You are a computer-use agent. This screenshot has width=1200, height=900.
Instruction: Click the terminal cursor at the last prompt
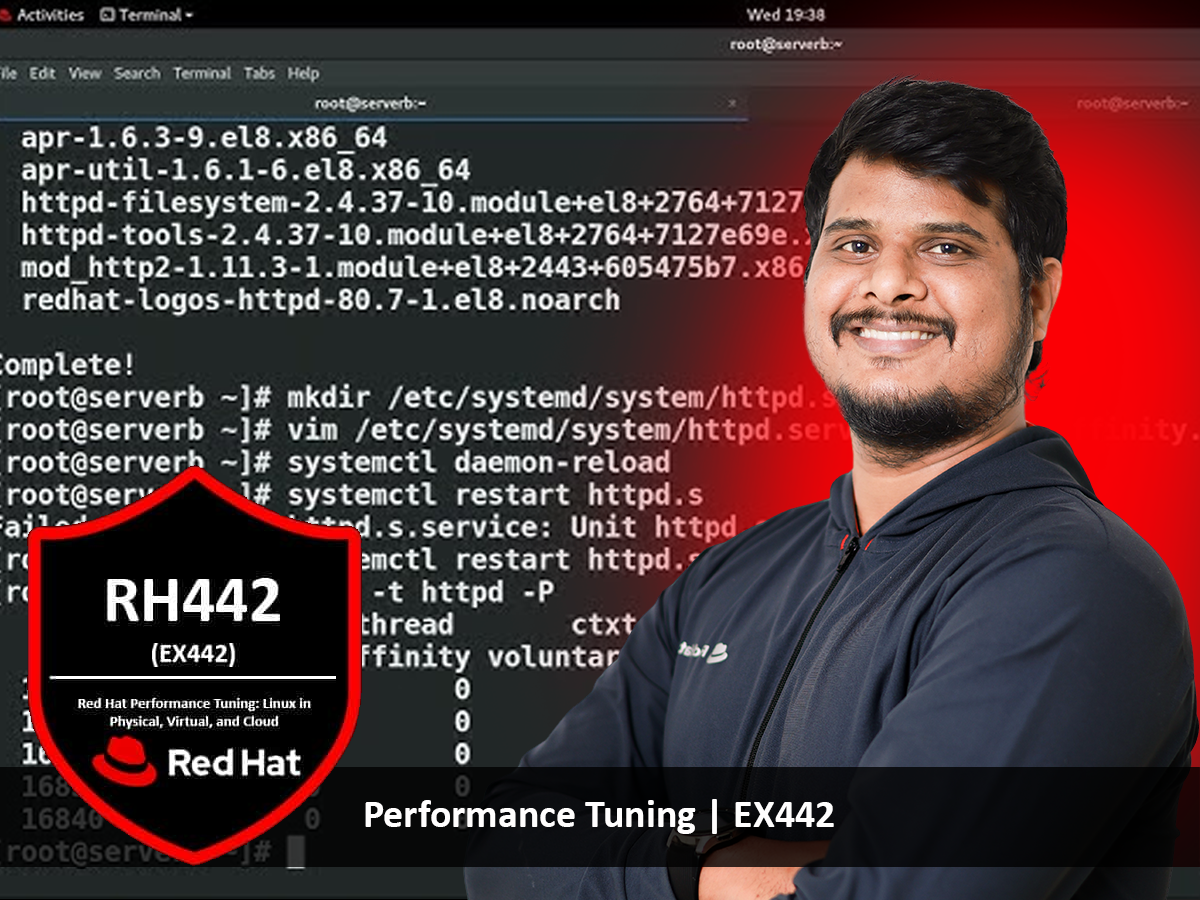pos(295,852)
